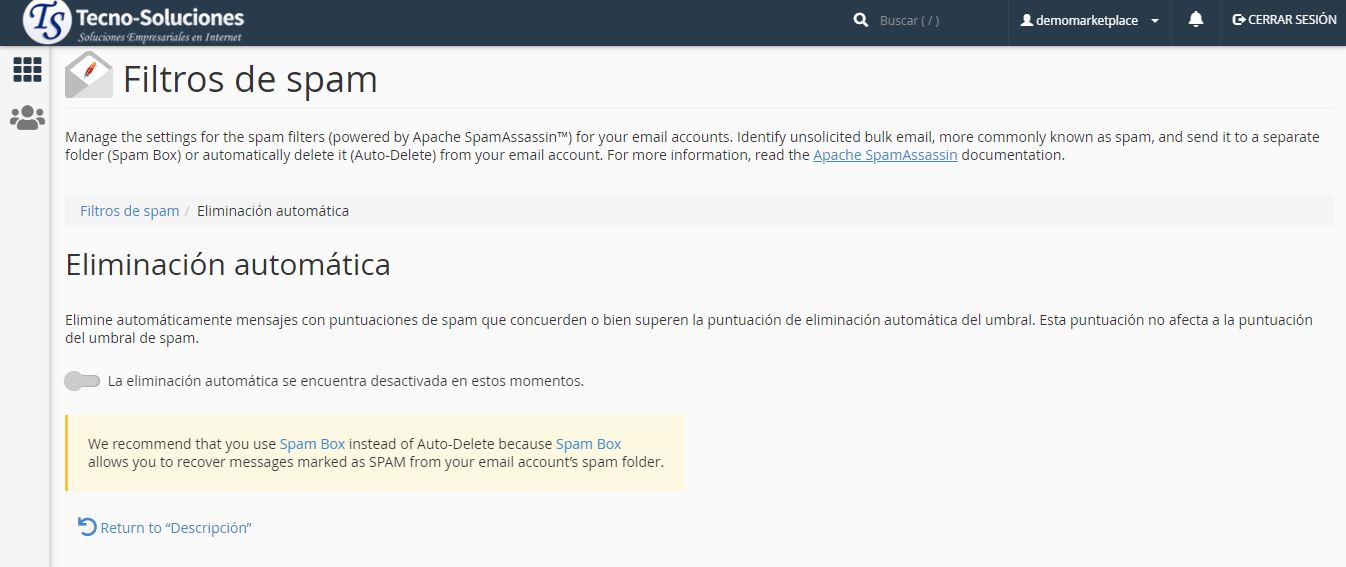Enable the automatic deletion toggle switch
The width and height of the screenshot is (1346, 567).
pos(82,381)
